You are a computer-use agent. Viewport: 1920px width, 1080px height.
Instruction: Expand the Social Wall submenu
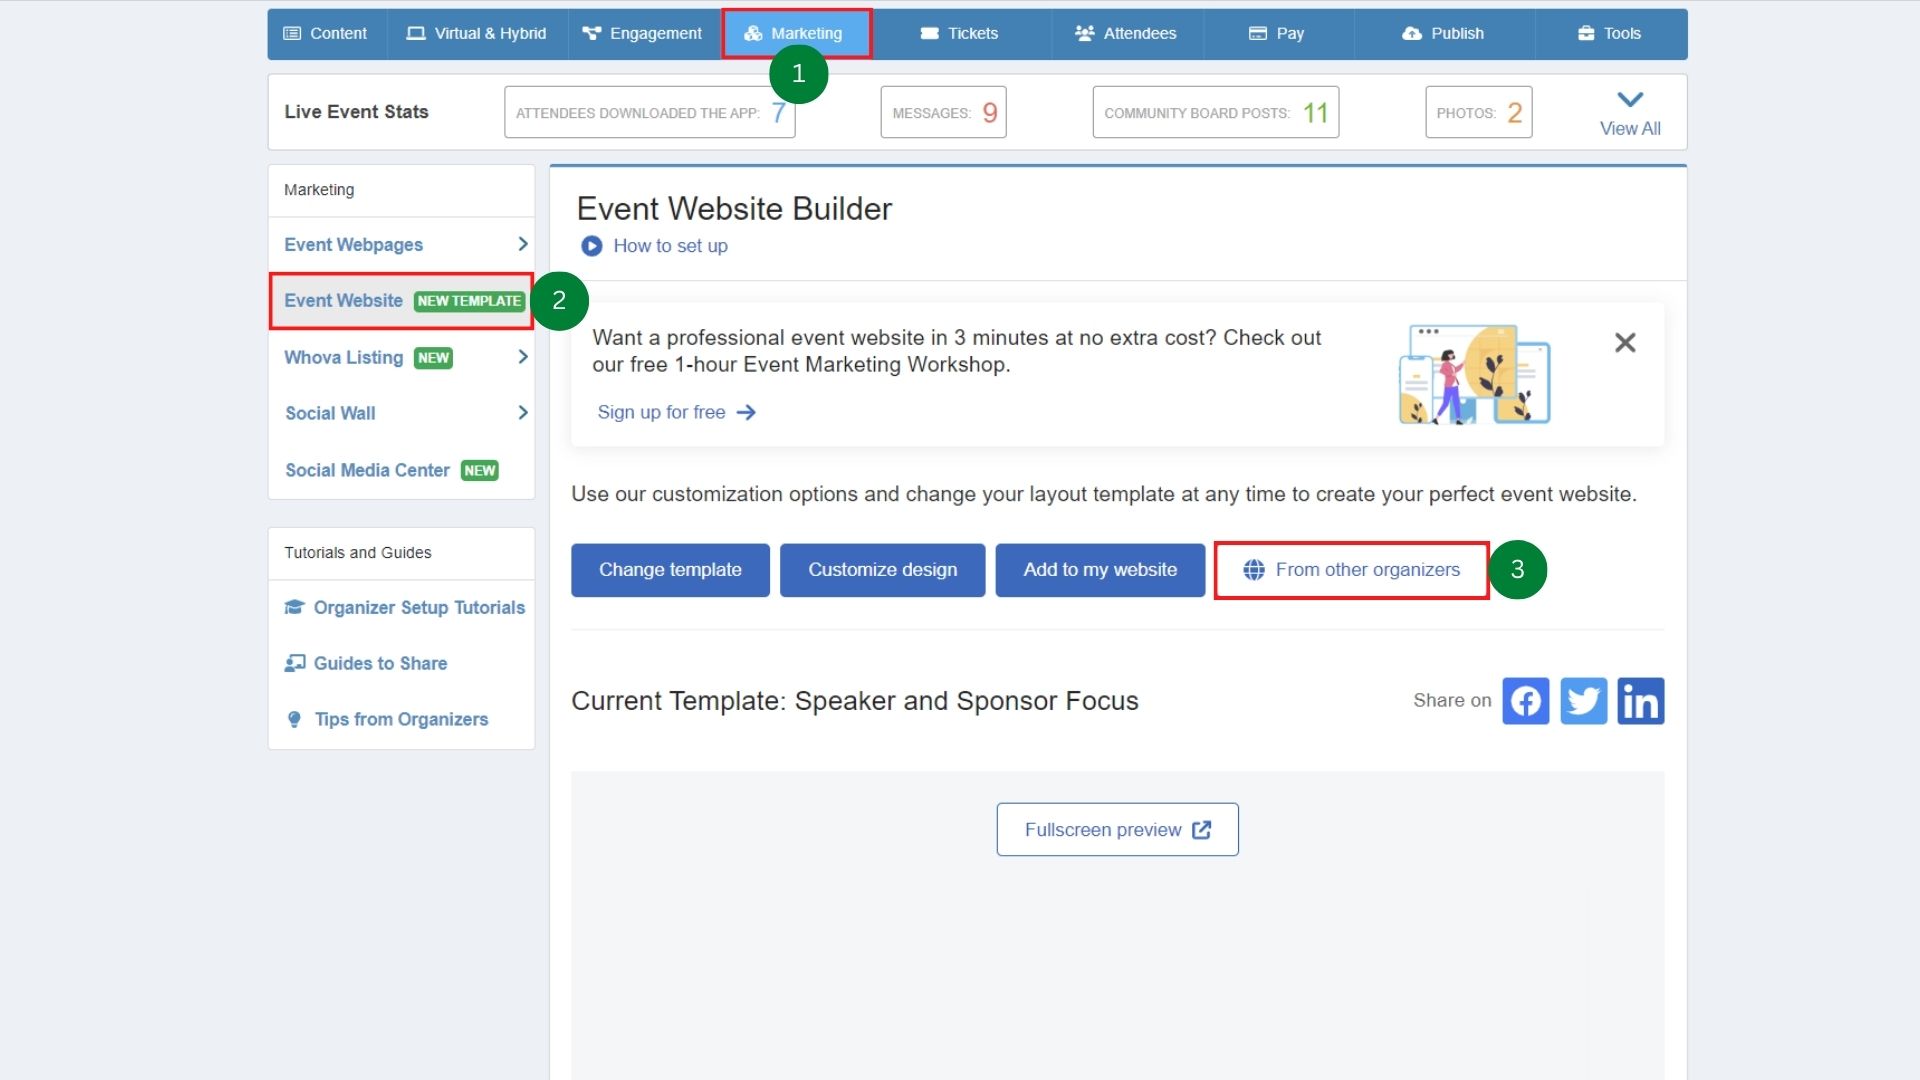[x=521, y=413]
